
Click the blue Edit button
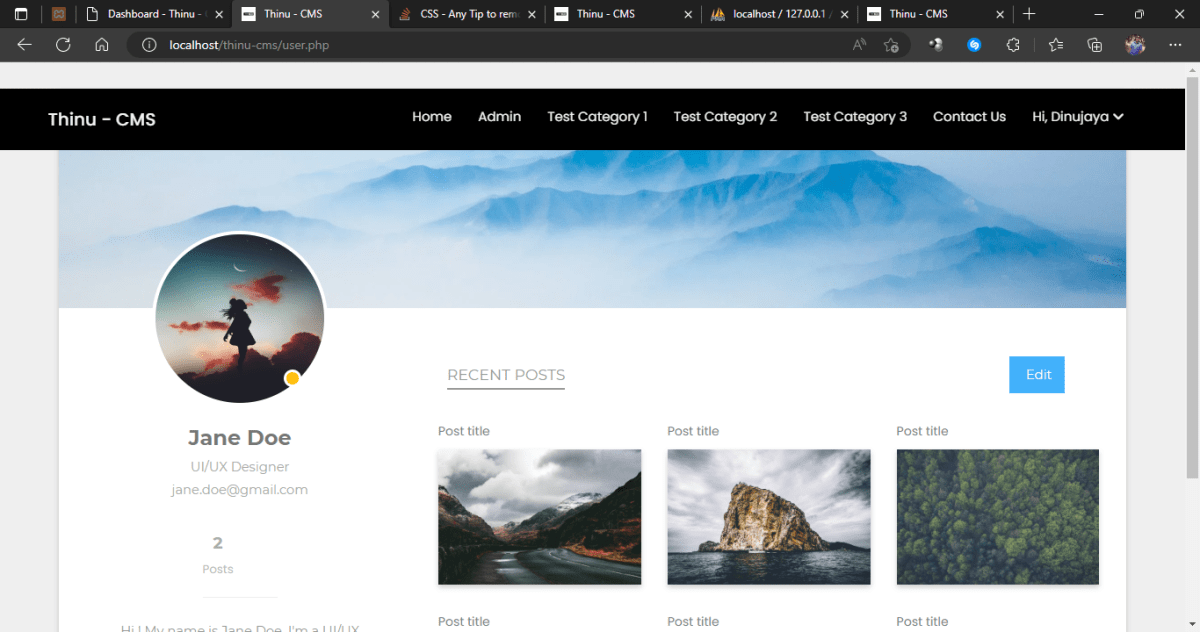pos(1037,375)
